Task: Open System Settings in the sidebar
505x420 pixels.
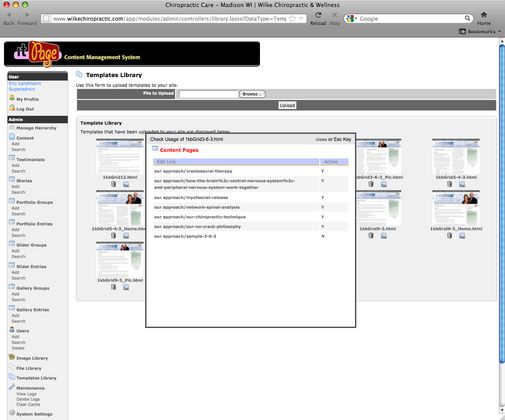Action: (34, 414)
